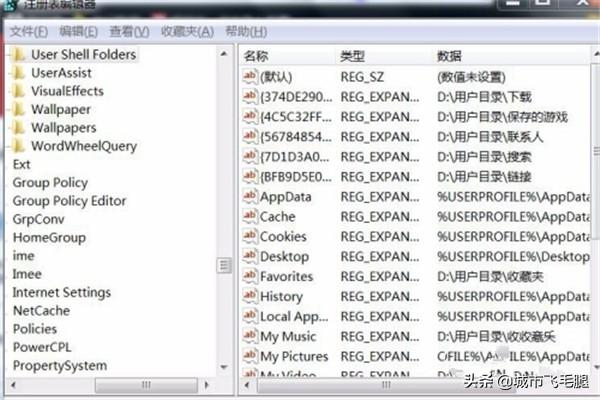600x400 pixels.
Task: Click the string icon for (默认) value
Action: click(x=249, y=77)
